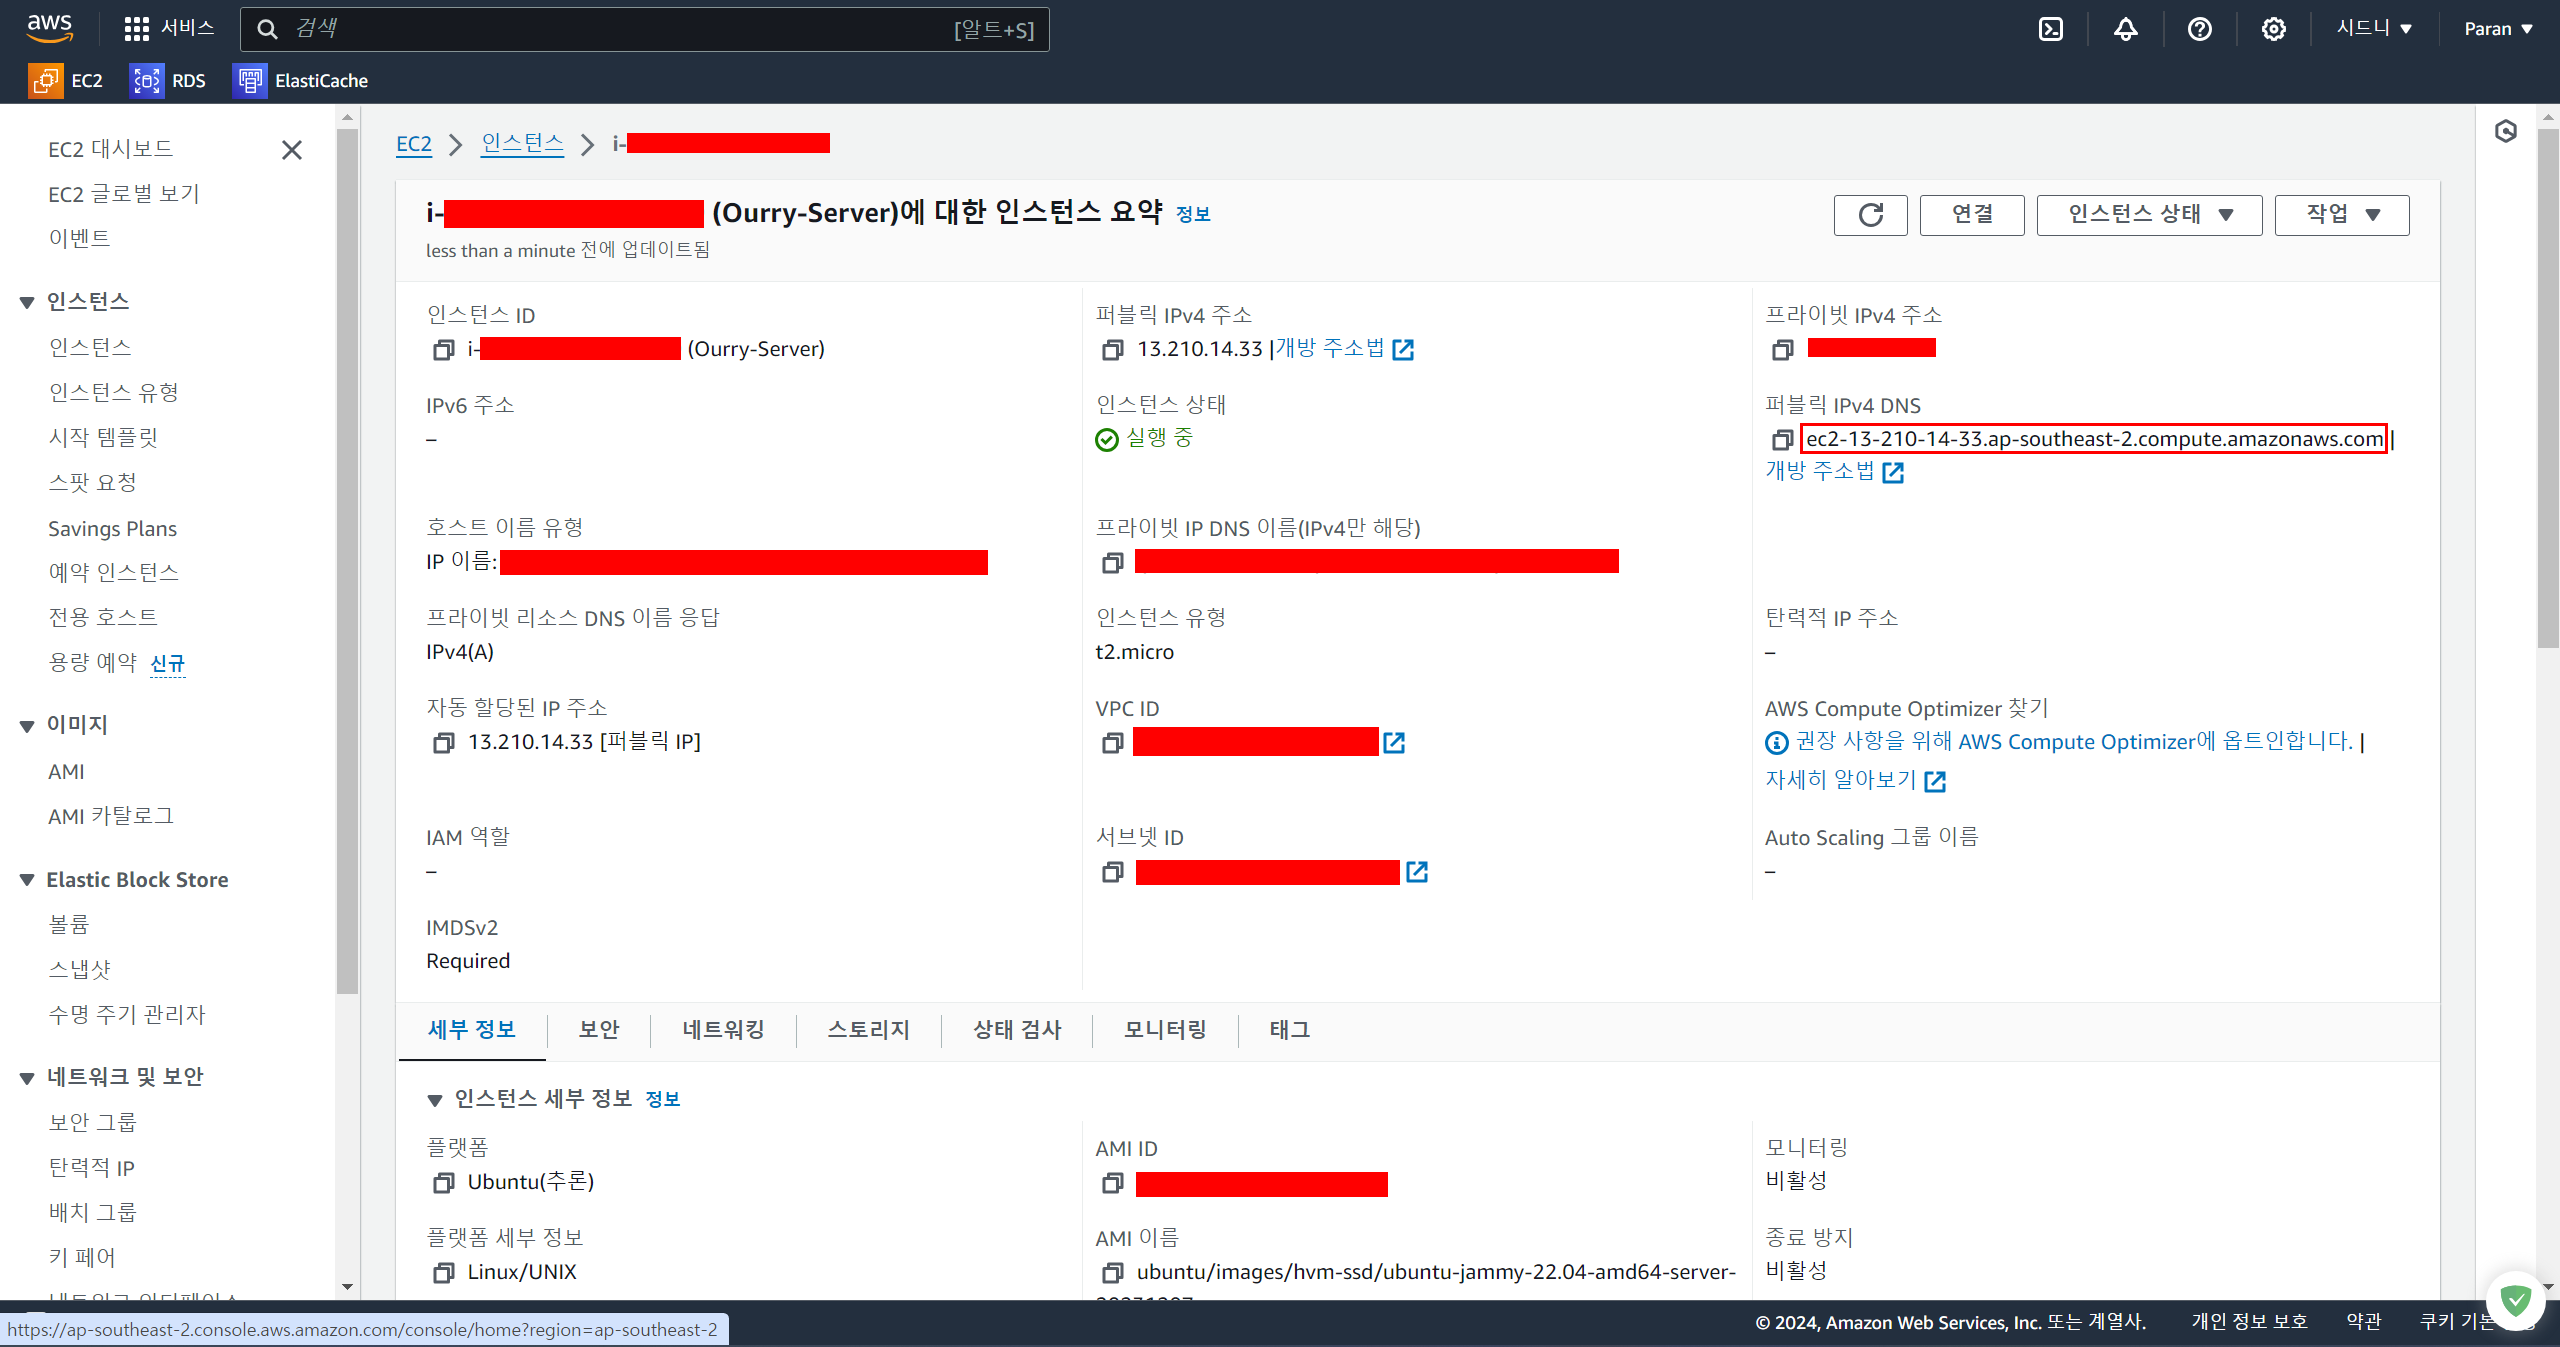Screen dimensions: 2560x1347
Task: Switch to the 네트워킹 tab
Action: (x=724, y=1030)
